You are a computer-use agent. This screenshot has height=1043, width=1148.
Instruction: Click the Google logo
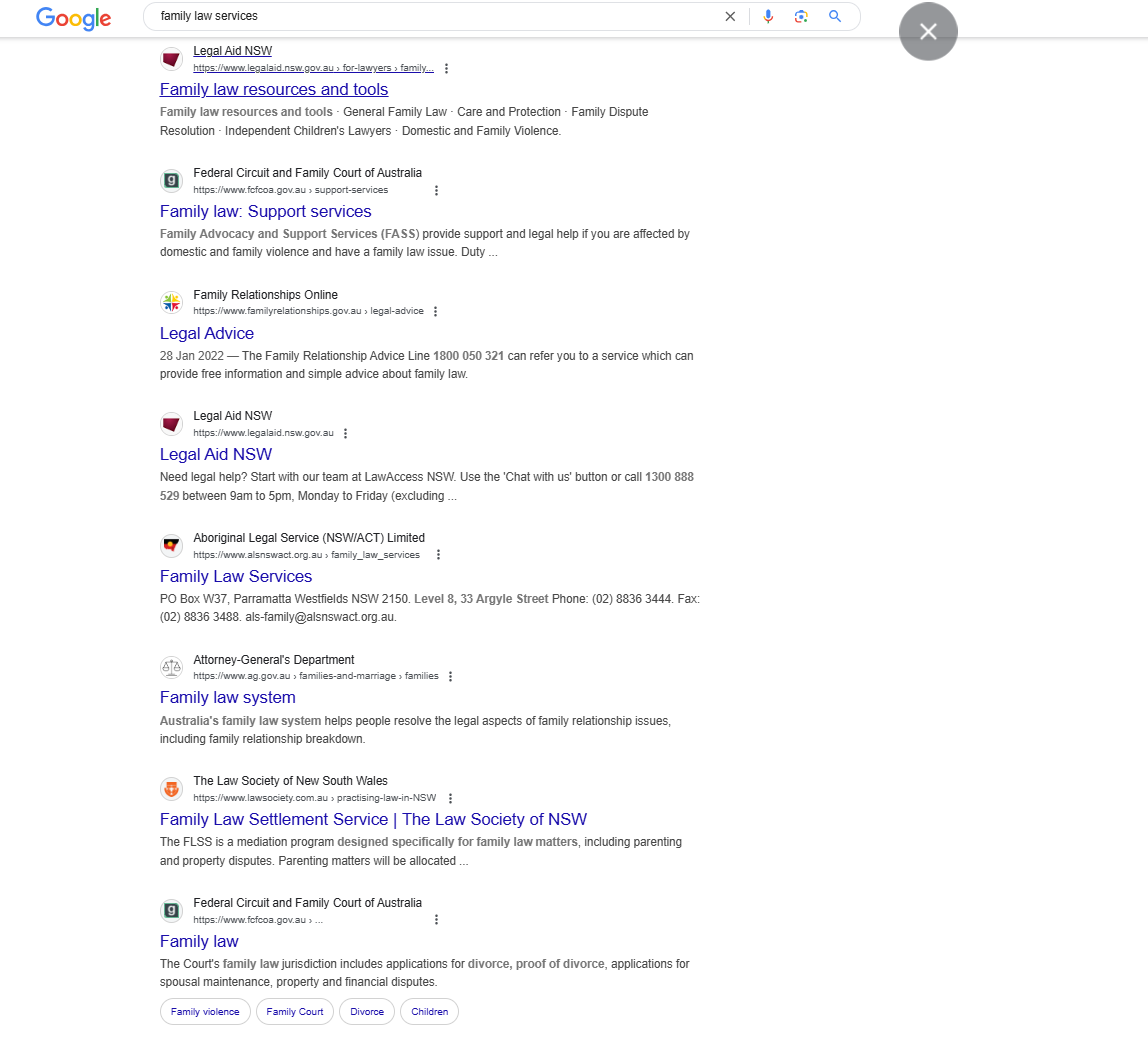click(x=73, y=18)
